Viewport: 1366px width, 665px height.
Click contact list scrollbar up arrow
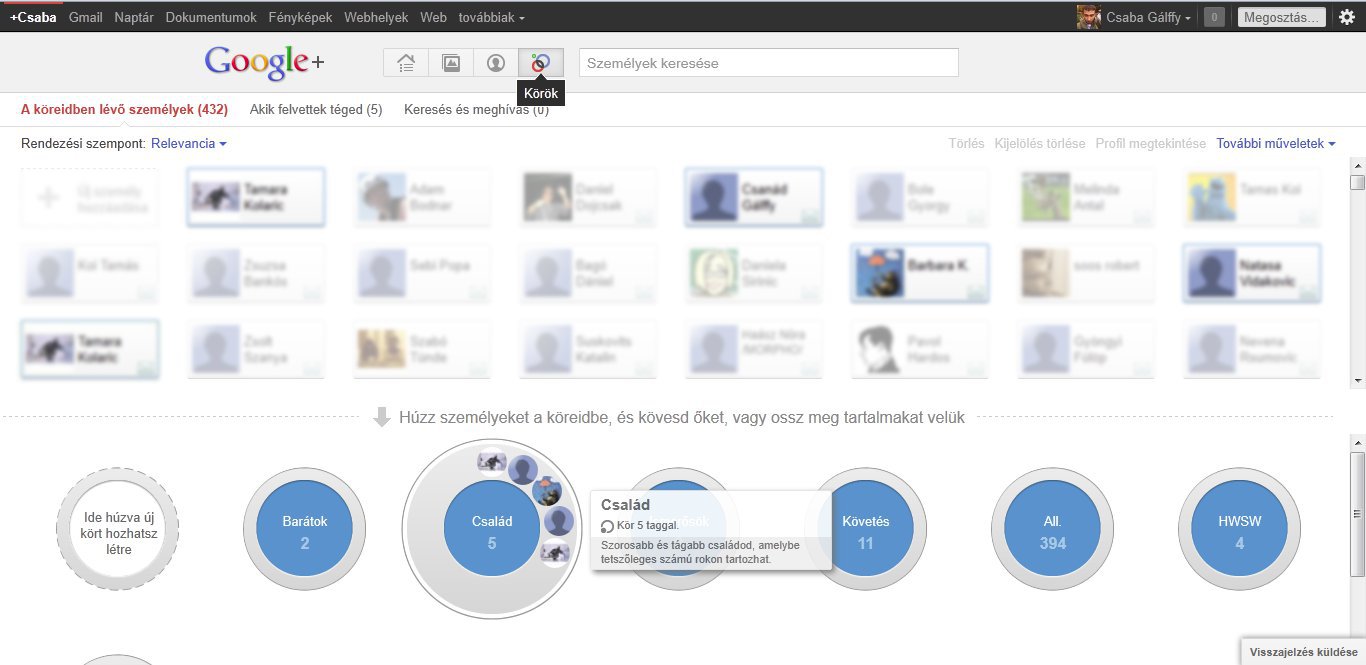[x=1357, y=164]
